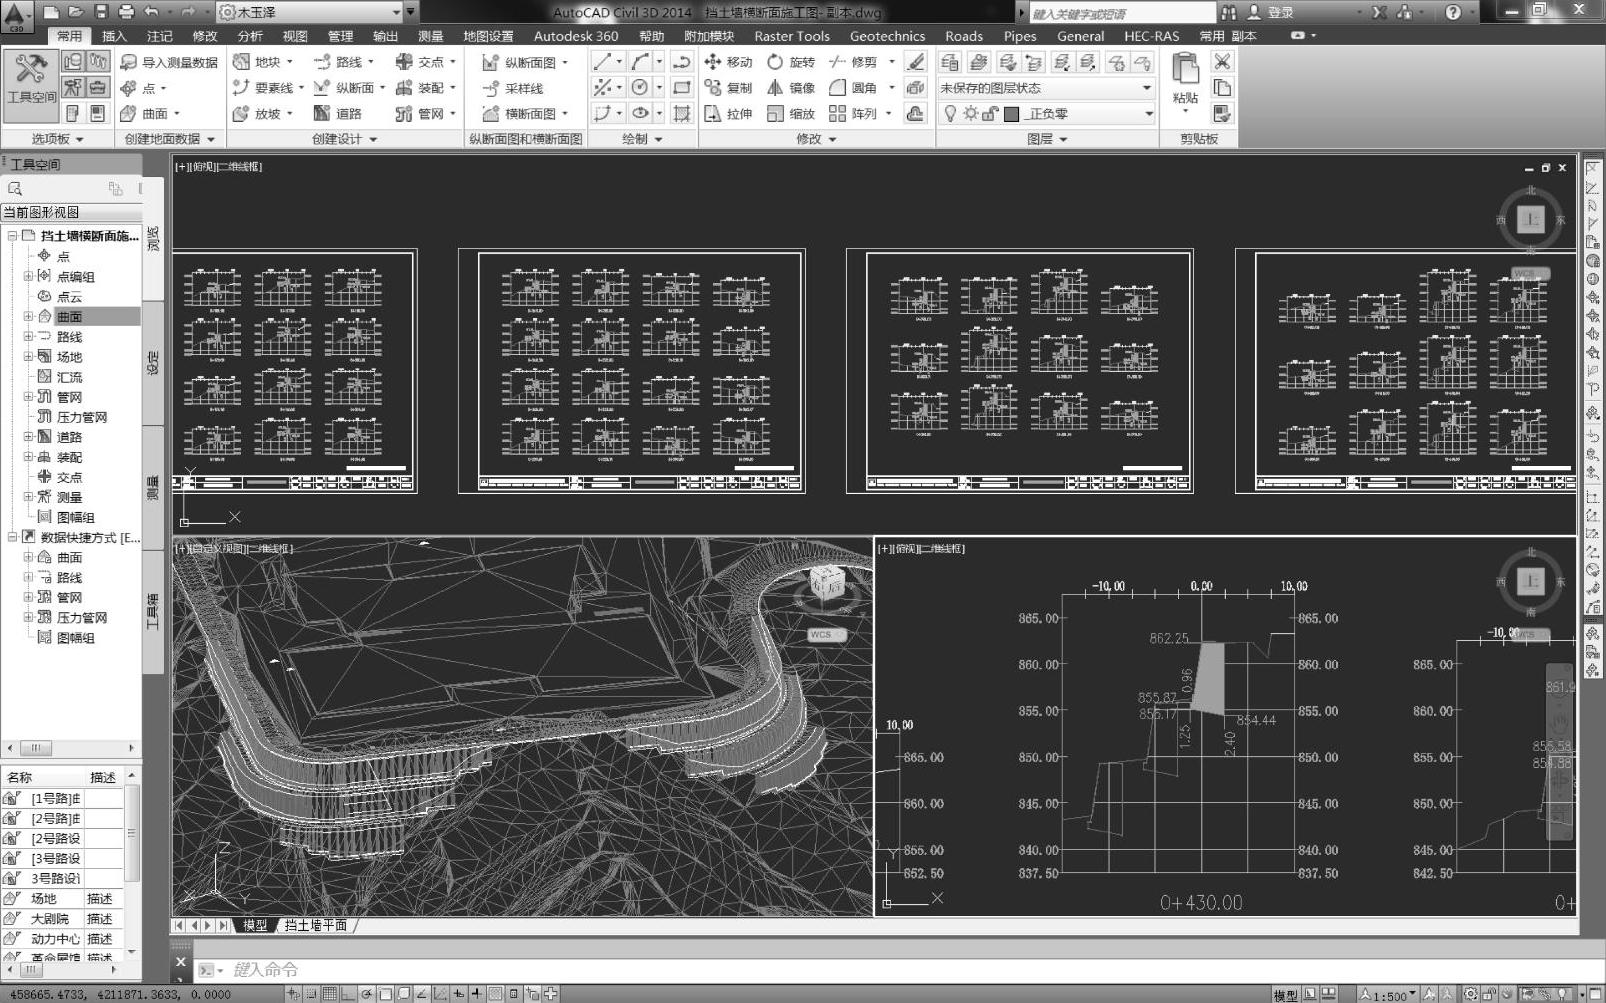Click the 拉伸 stretch tool

click(728, 114)
